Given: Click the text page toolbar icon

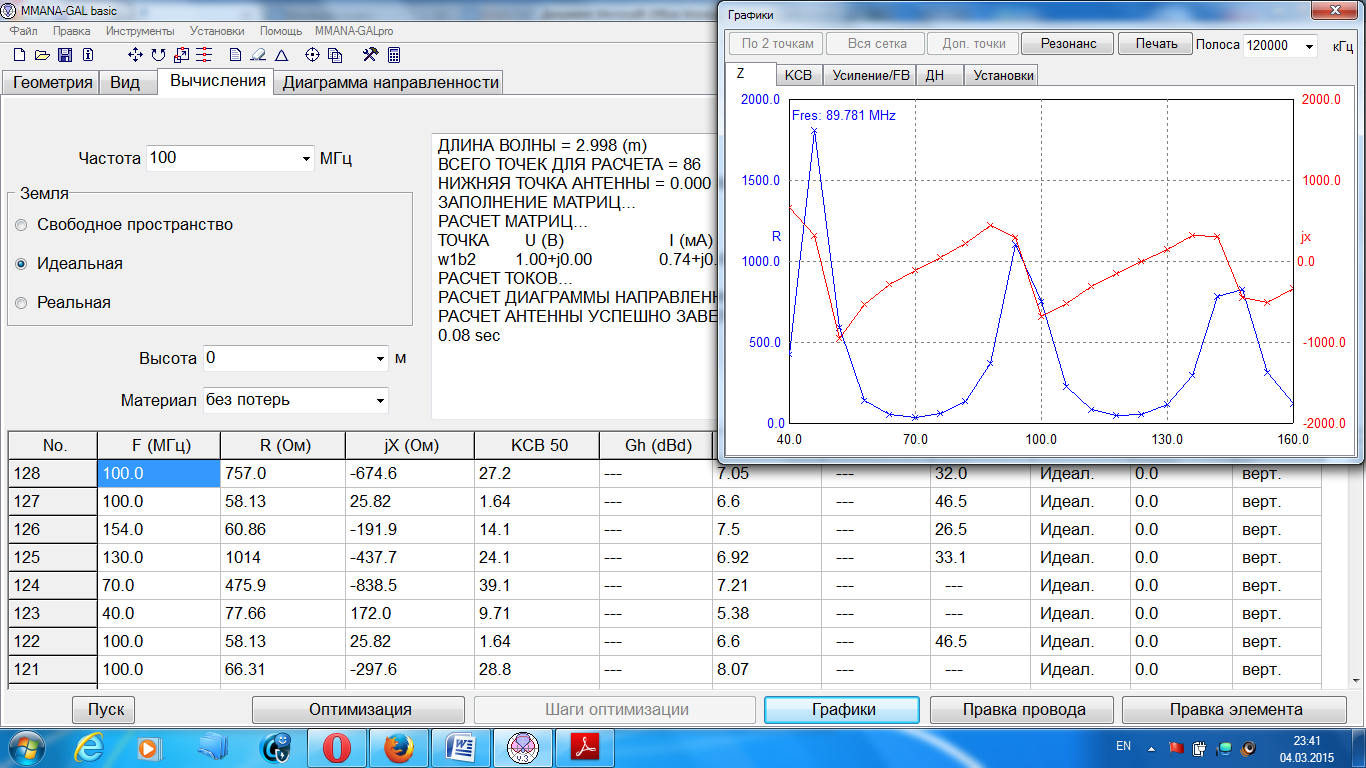Looking at the screenshot, I should pos(235,55).
